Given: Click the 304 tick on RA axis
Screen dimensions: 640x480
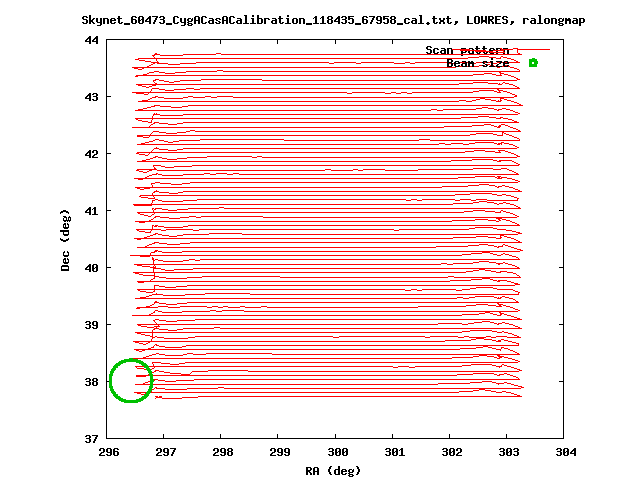Looking at the screenshot, I should pyautogui.click(x=564, y=452).
